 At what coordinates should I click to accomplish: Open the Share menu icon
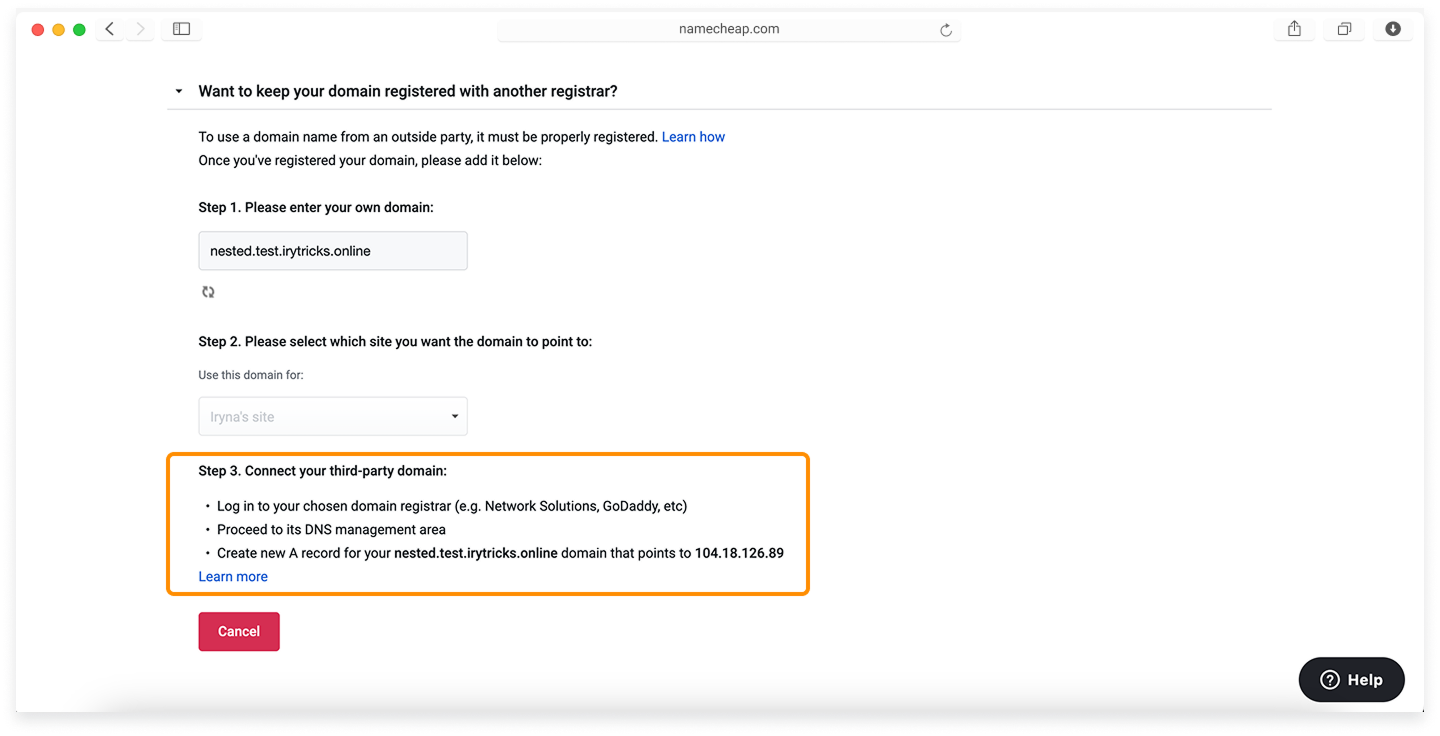pos(1294,29)
